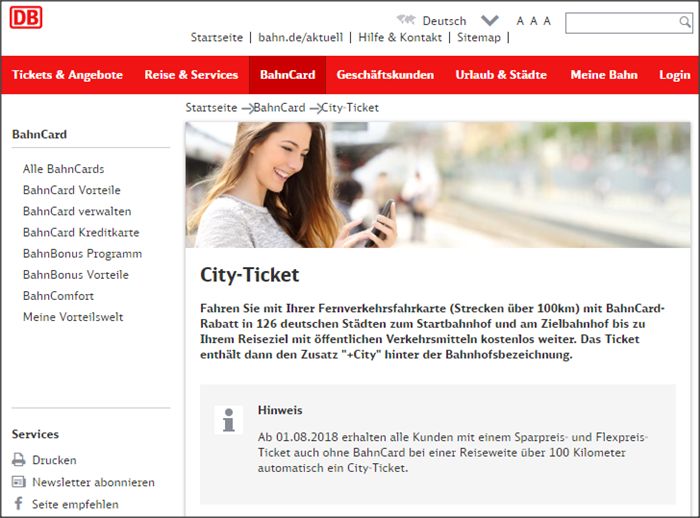Open Alle BahnCards in the sidebar

coord(63,169)
